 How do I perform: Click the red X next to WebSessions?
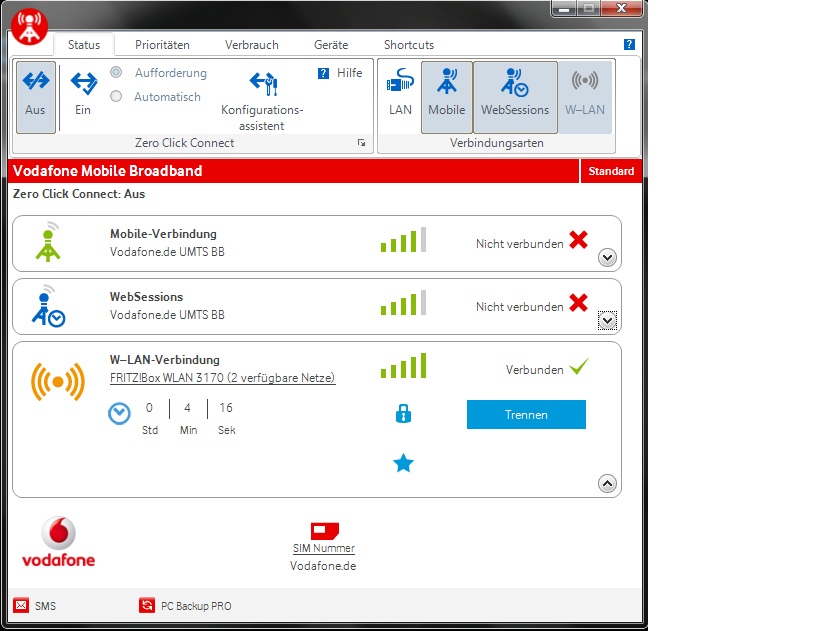coord(578,302)
